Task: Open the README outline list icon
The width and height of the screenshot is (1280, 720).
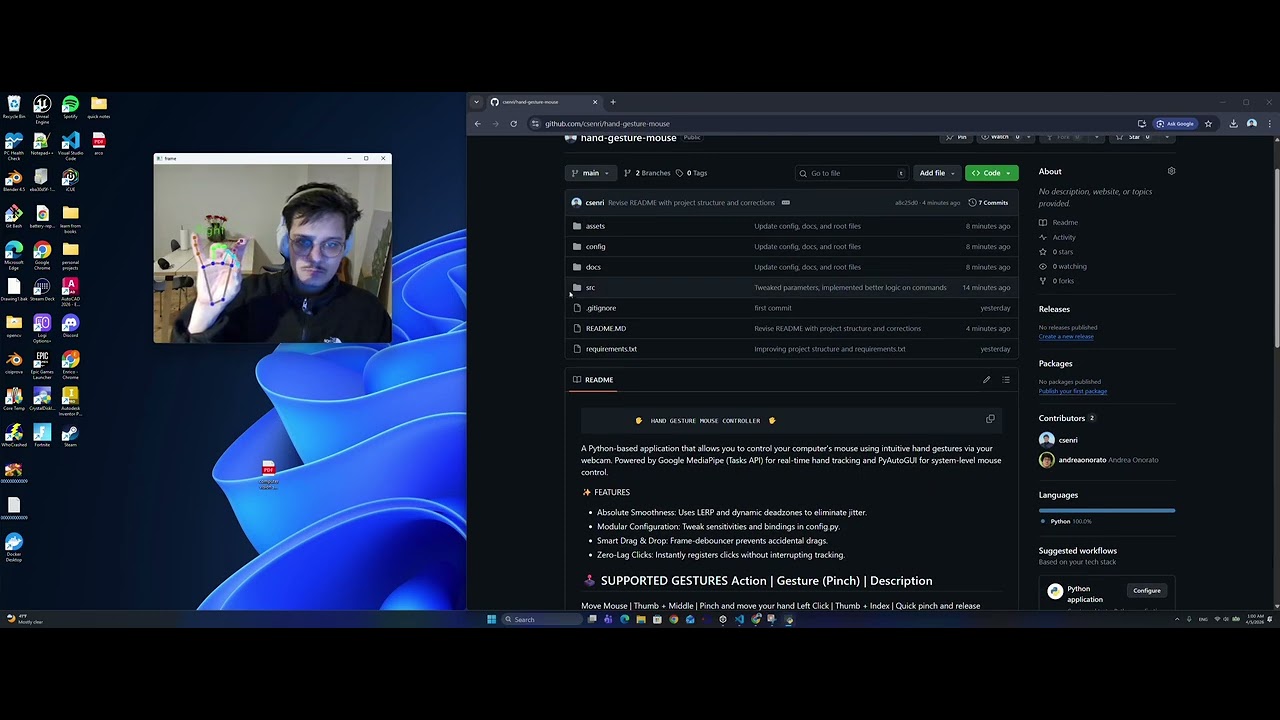Action: [x=1006, y=380]
